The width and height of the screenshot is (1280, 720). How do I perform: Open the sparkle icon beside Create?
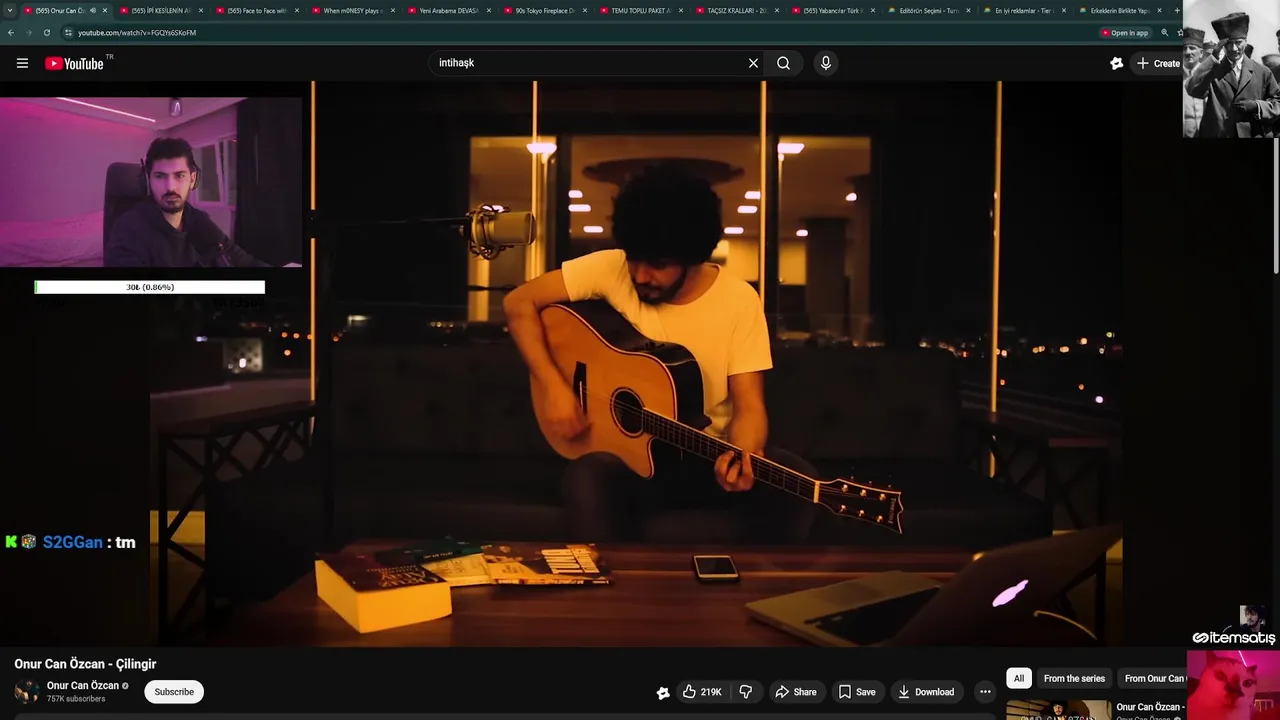click(1116, 63)
